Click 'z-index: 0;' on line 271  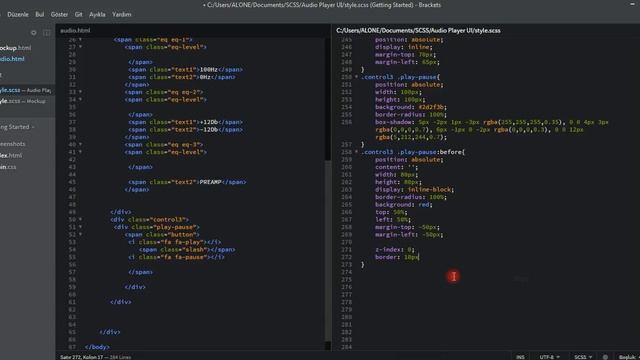click(x=395, y=249)
